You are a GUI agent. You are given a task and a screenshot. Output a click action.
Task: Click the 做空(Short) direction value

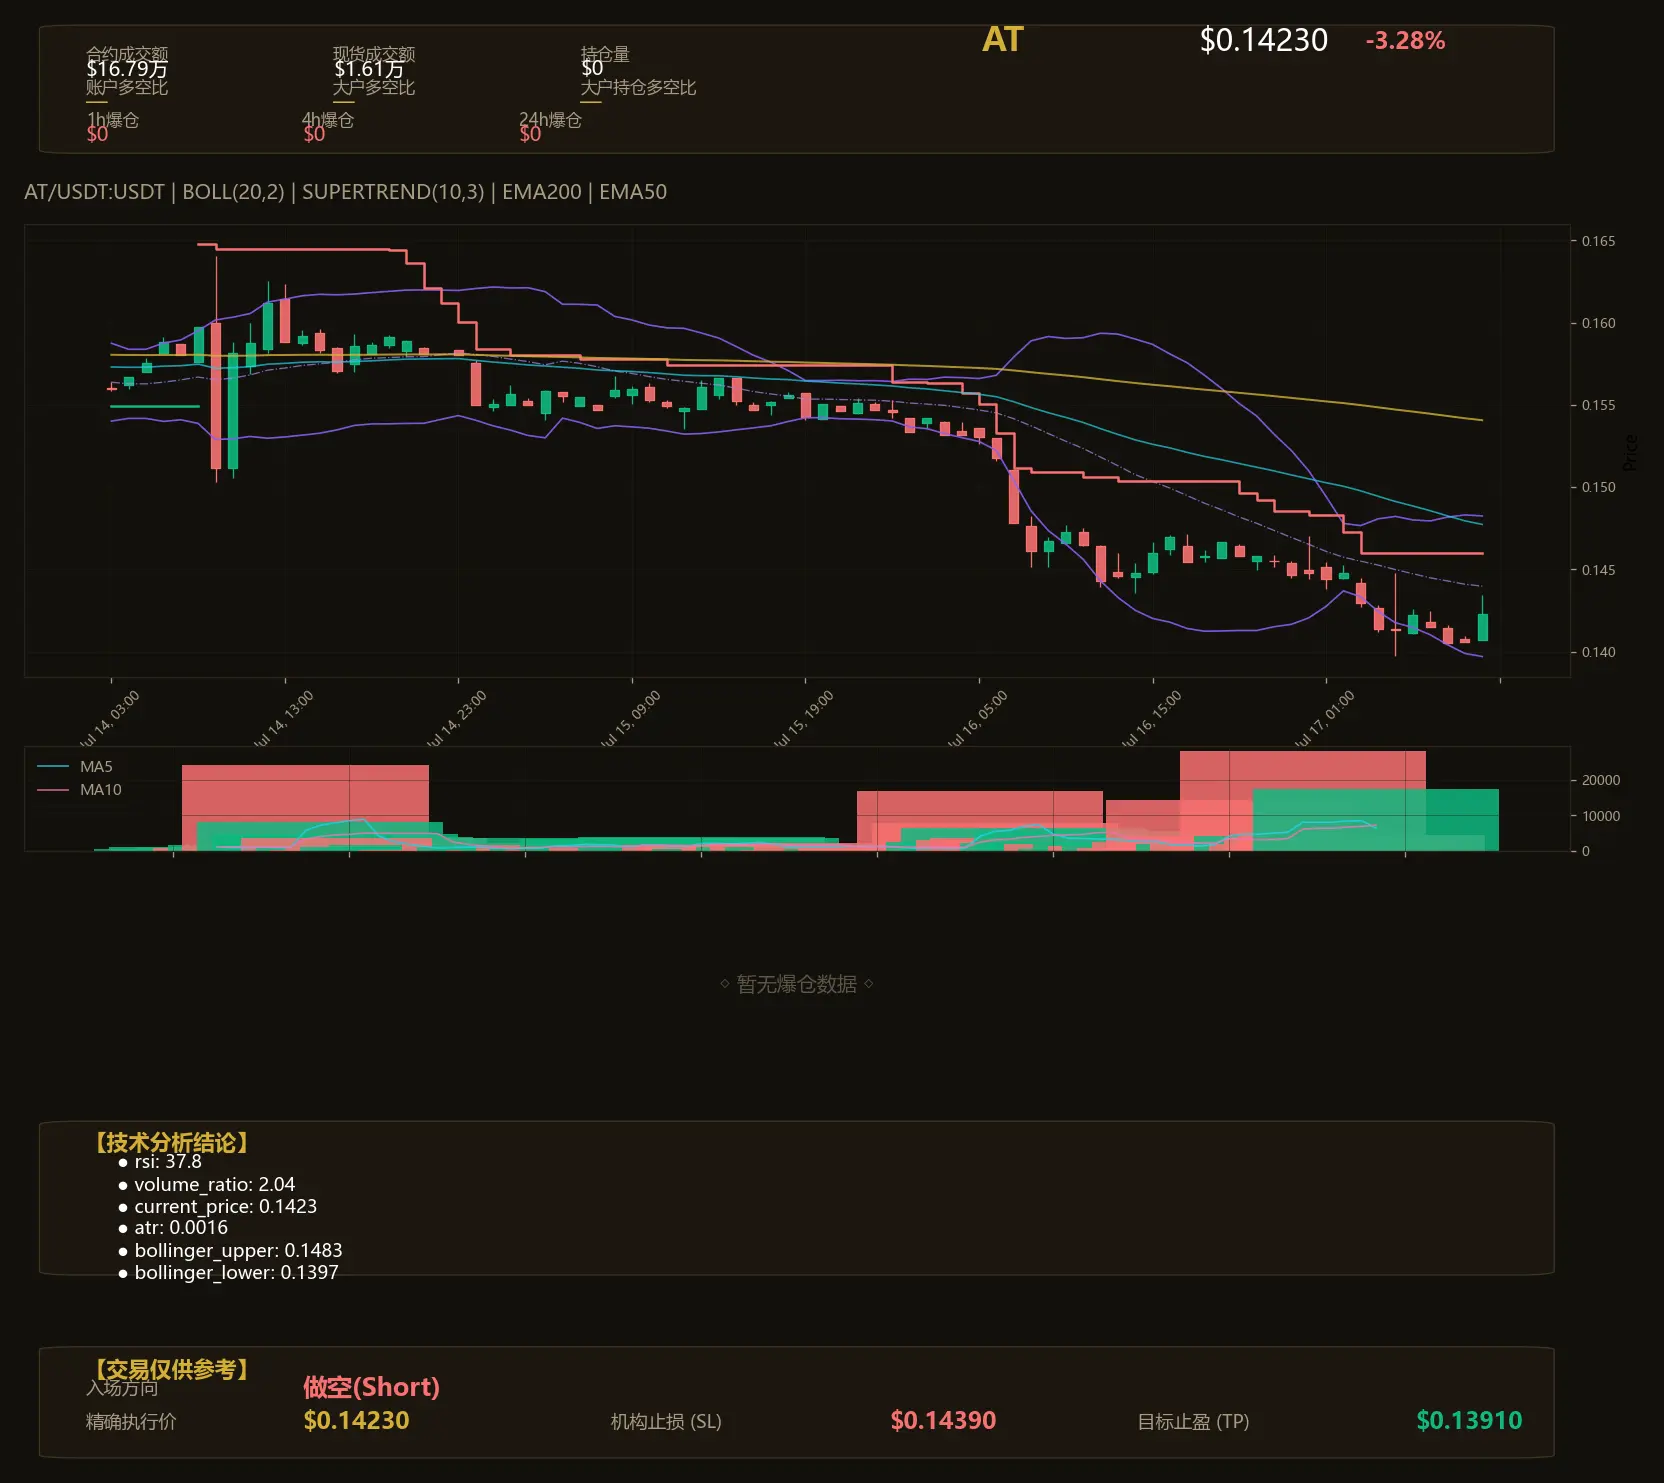coord(371,1387)
